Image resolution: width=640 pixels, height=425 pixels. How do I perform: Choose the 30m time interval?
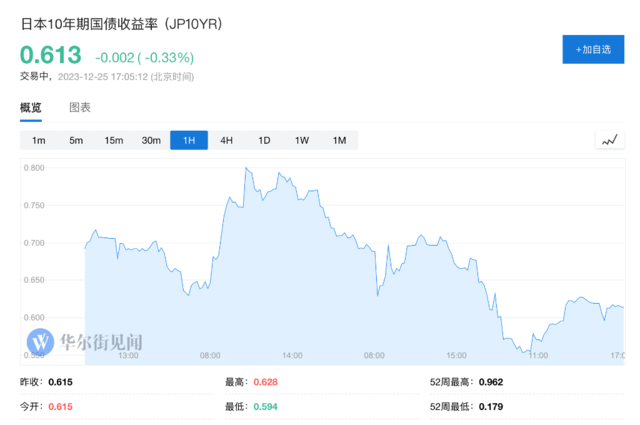point(151,140)
